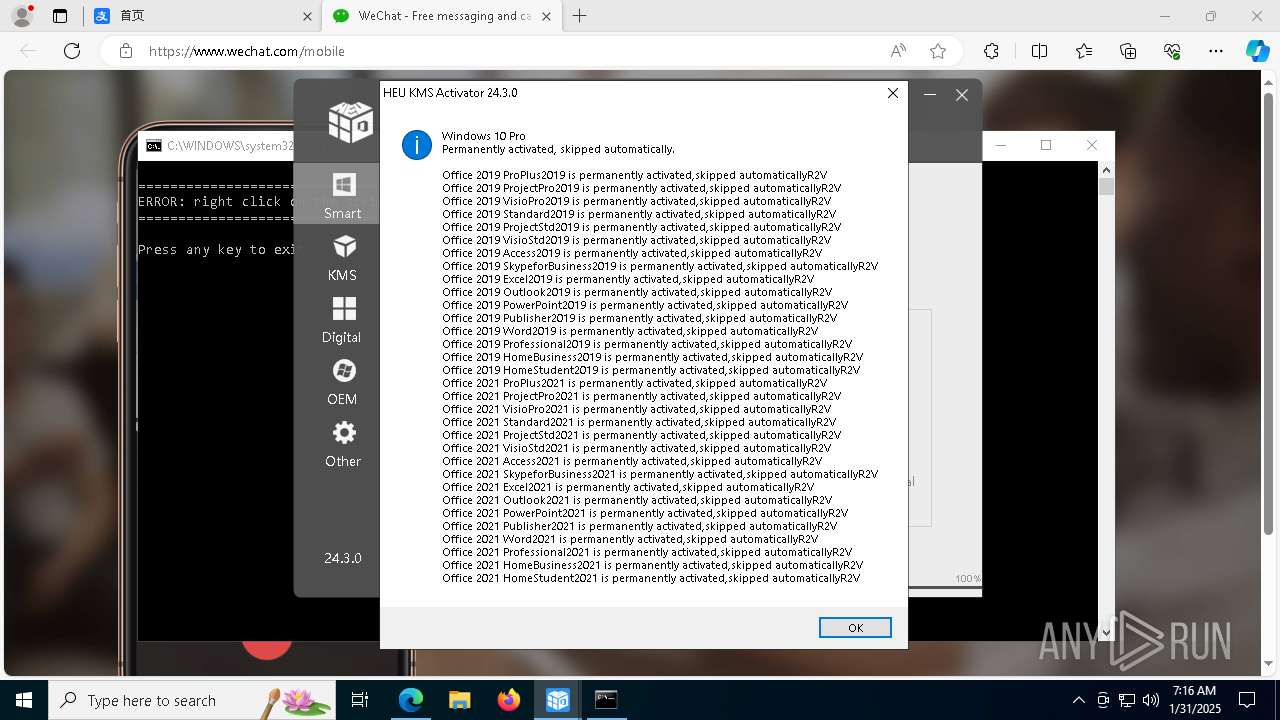This screenshot has width=1280, height=720.
Task: Open Browser essentials panel
Action: tap(1172, 51)
